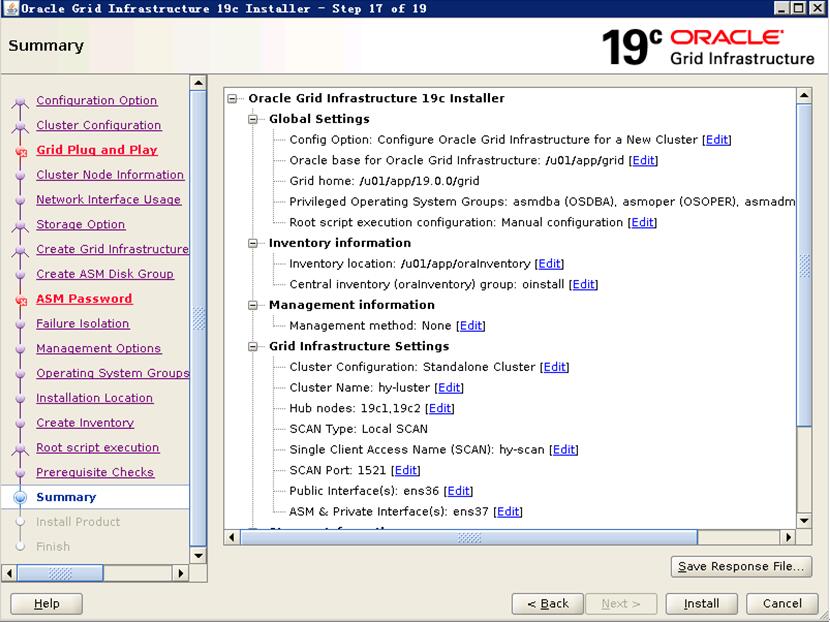The width and height of the screenshot is (830, 622).
Task: Edit the Public Interface ens36
Action: [458, 491]
